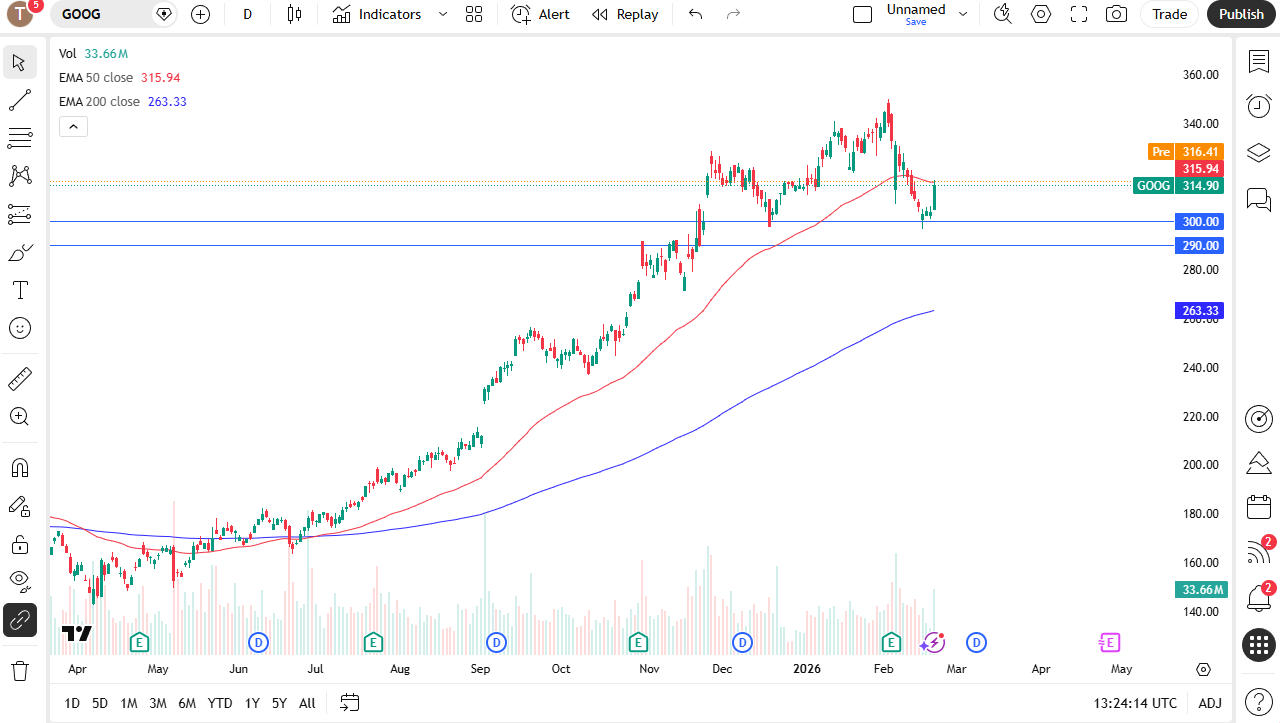Choose the zoom-in magnifier tool
This screenshot has width=1280, height=723.
20,417
